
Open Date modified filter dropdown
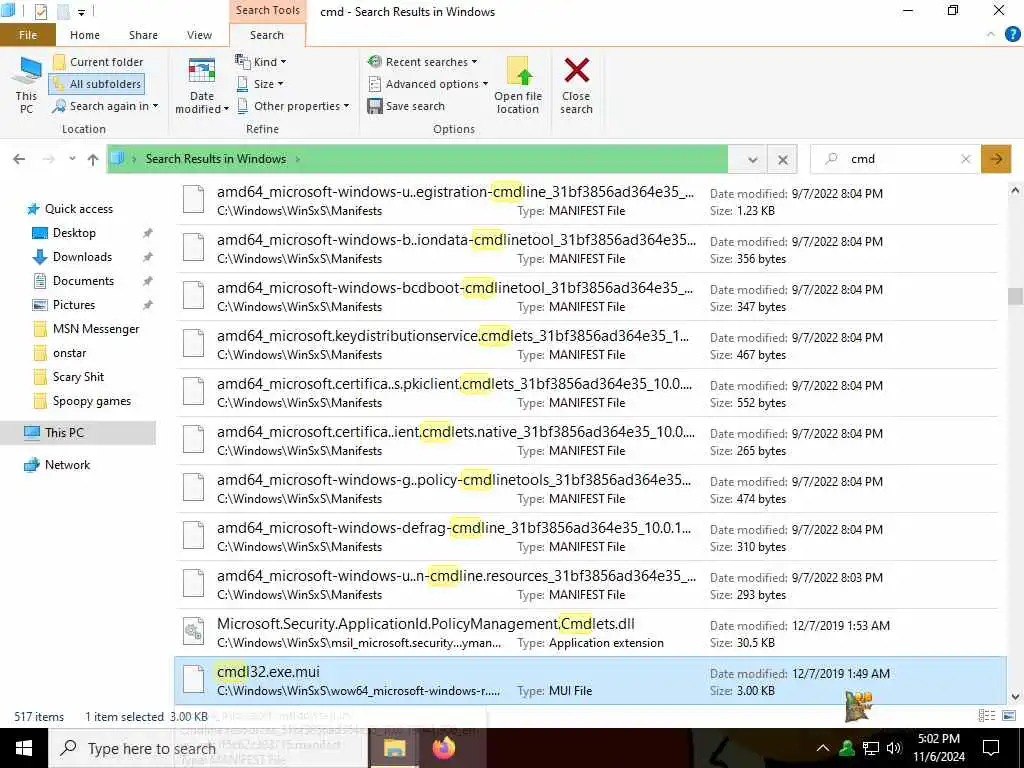pos(202,86)
